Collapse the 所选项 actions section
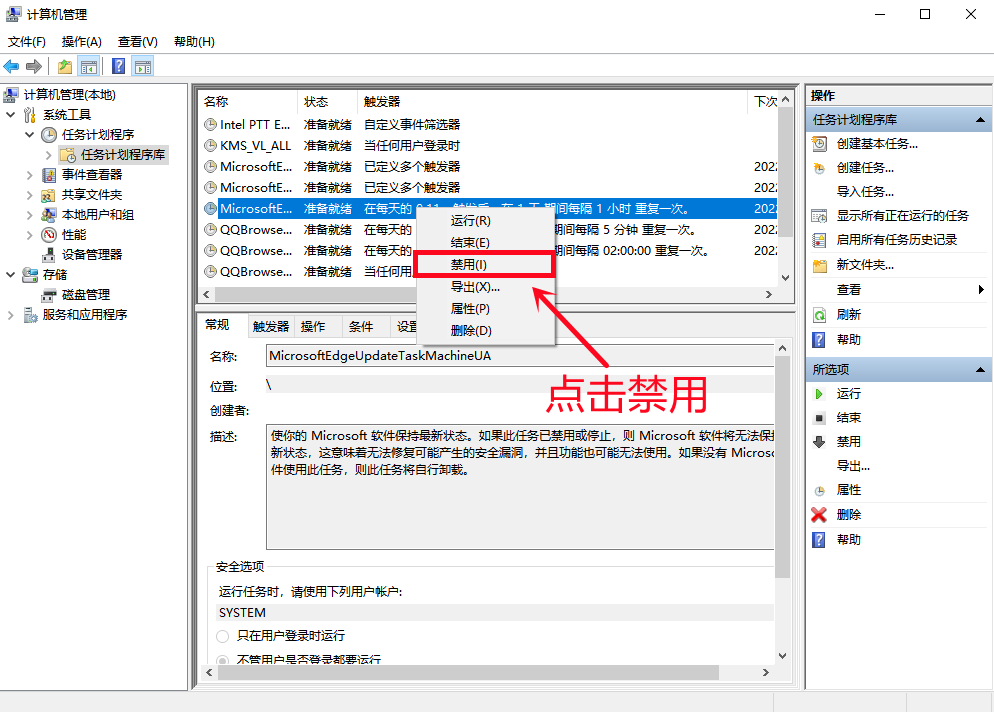The width and height of the screenshot is (994, 712). click(980, 370)
